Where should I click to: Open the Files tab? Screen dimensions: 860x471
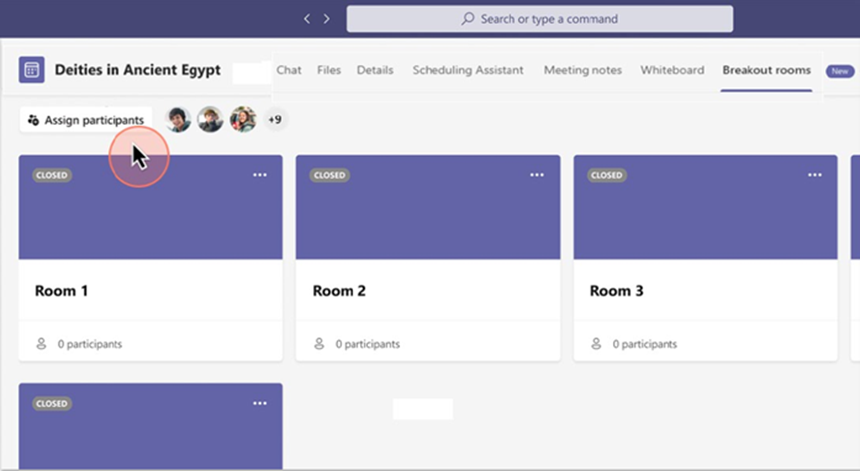329,70
